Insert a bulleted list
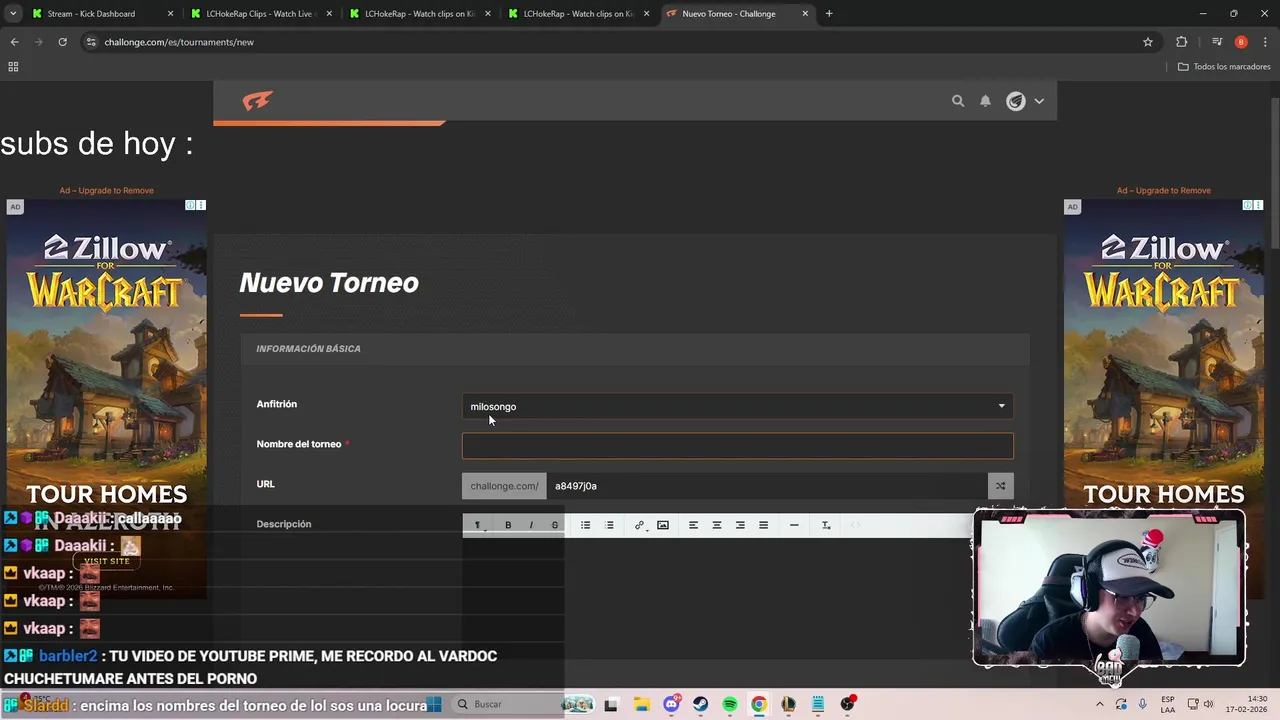This screenshot has height=720, width=1280. [586, 525]
